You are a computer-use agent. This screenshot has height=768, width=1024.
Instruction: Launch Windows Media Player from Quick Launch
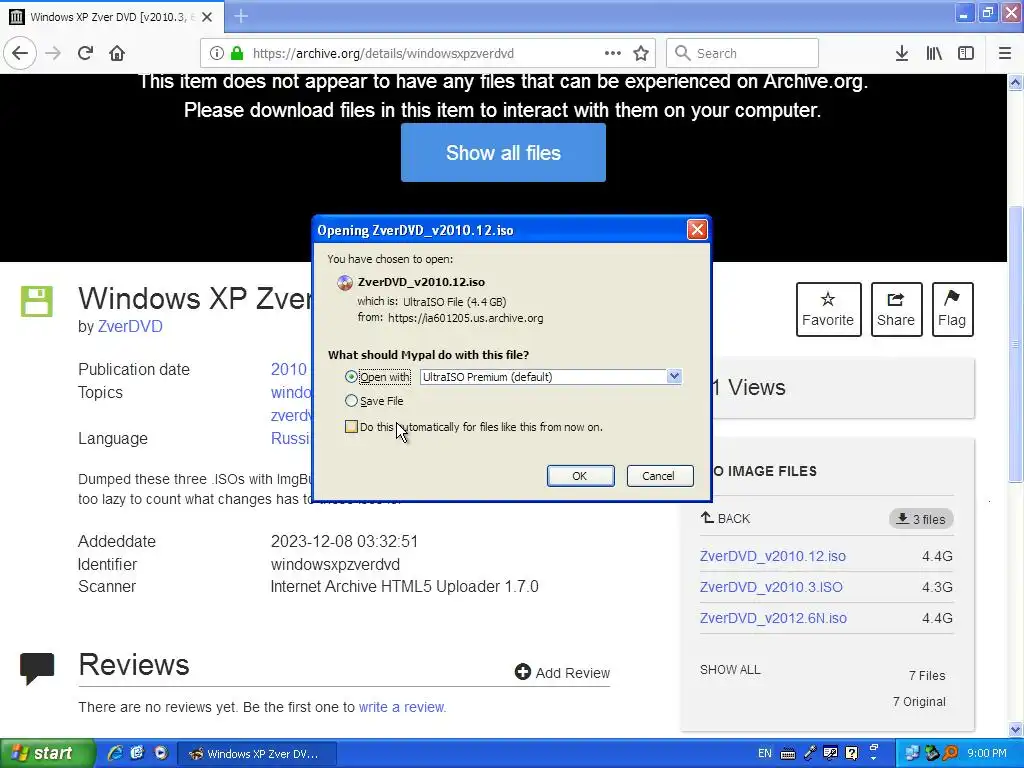(161, 754)
